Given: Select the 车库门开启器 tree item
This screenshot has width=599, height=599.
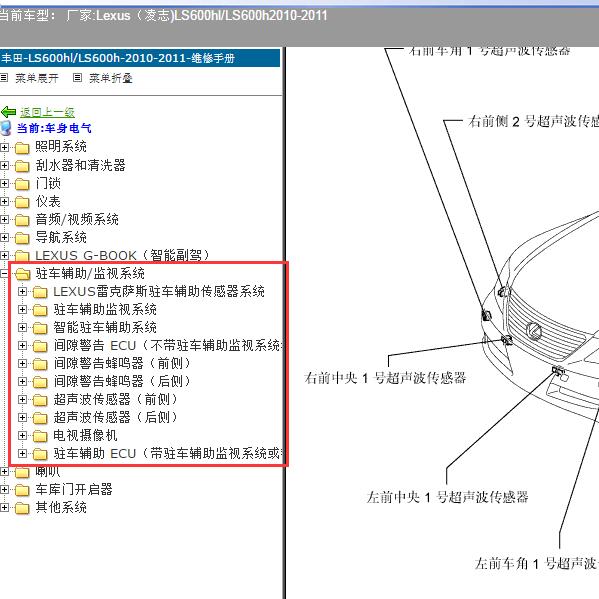Looking at the screenshot, I should 74,489.
